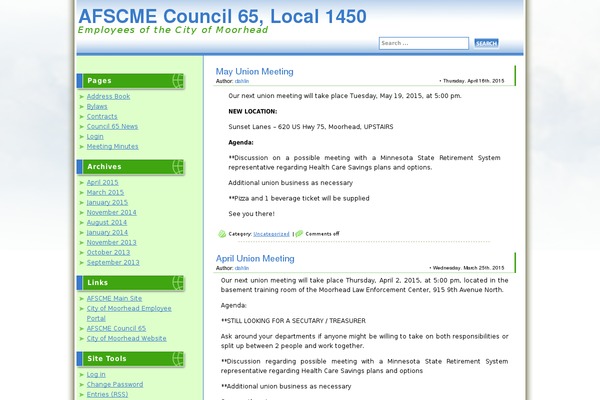The image size is (600, 400).
Task: Click the arrow bullet beside Log in
Action: point(82,375)
